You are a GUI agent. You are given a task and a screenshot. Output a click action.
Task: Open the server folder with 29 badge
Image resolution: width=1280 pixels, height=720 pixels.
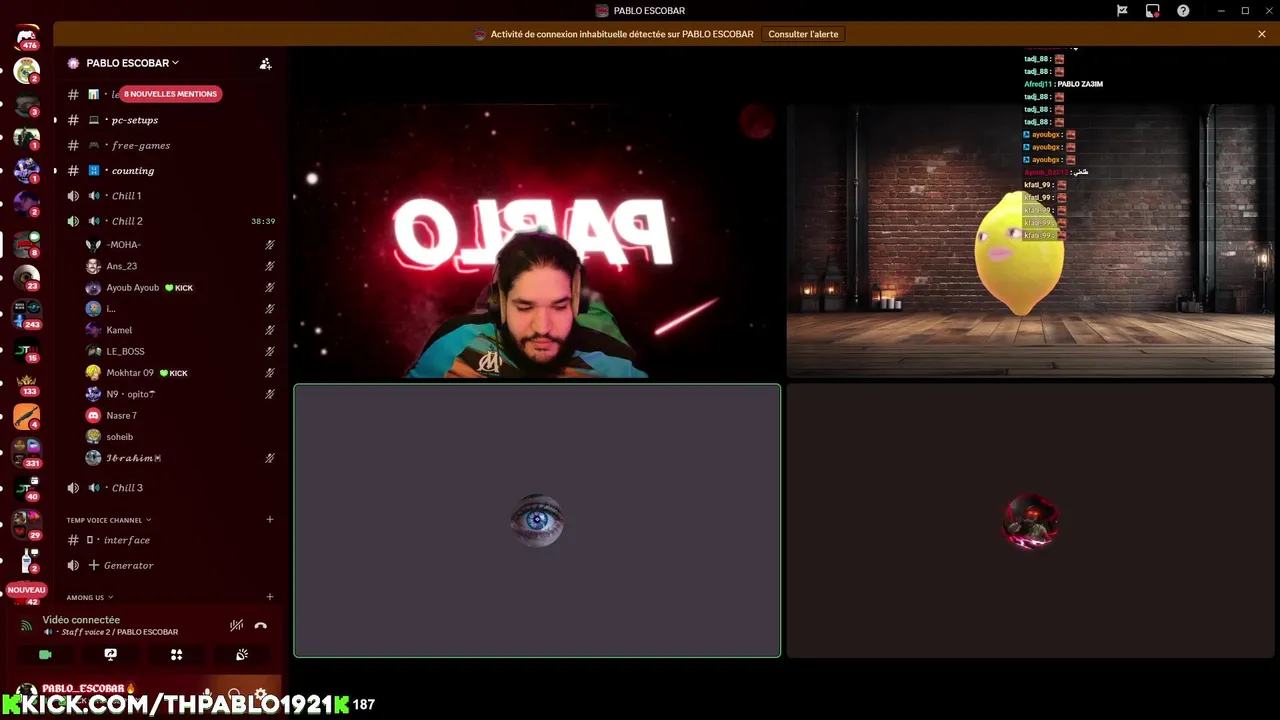27,524
